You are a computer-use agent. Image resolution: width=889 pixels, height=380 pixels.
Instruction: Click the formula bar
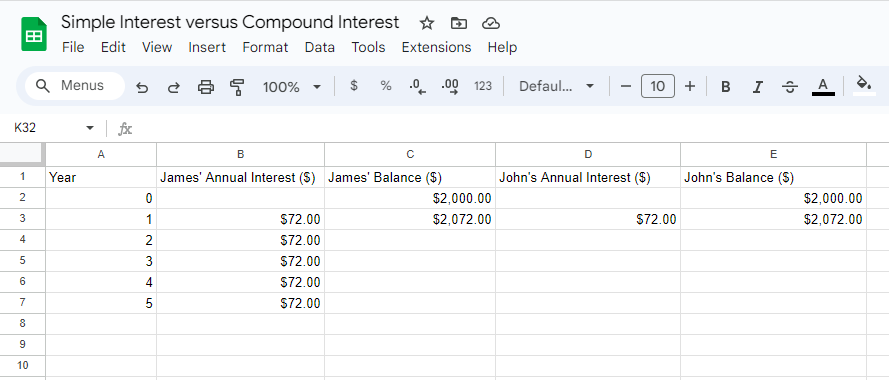(510, 128)
